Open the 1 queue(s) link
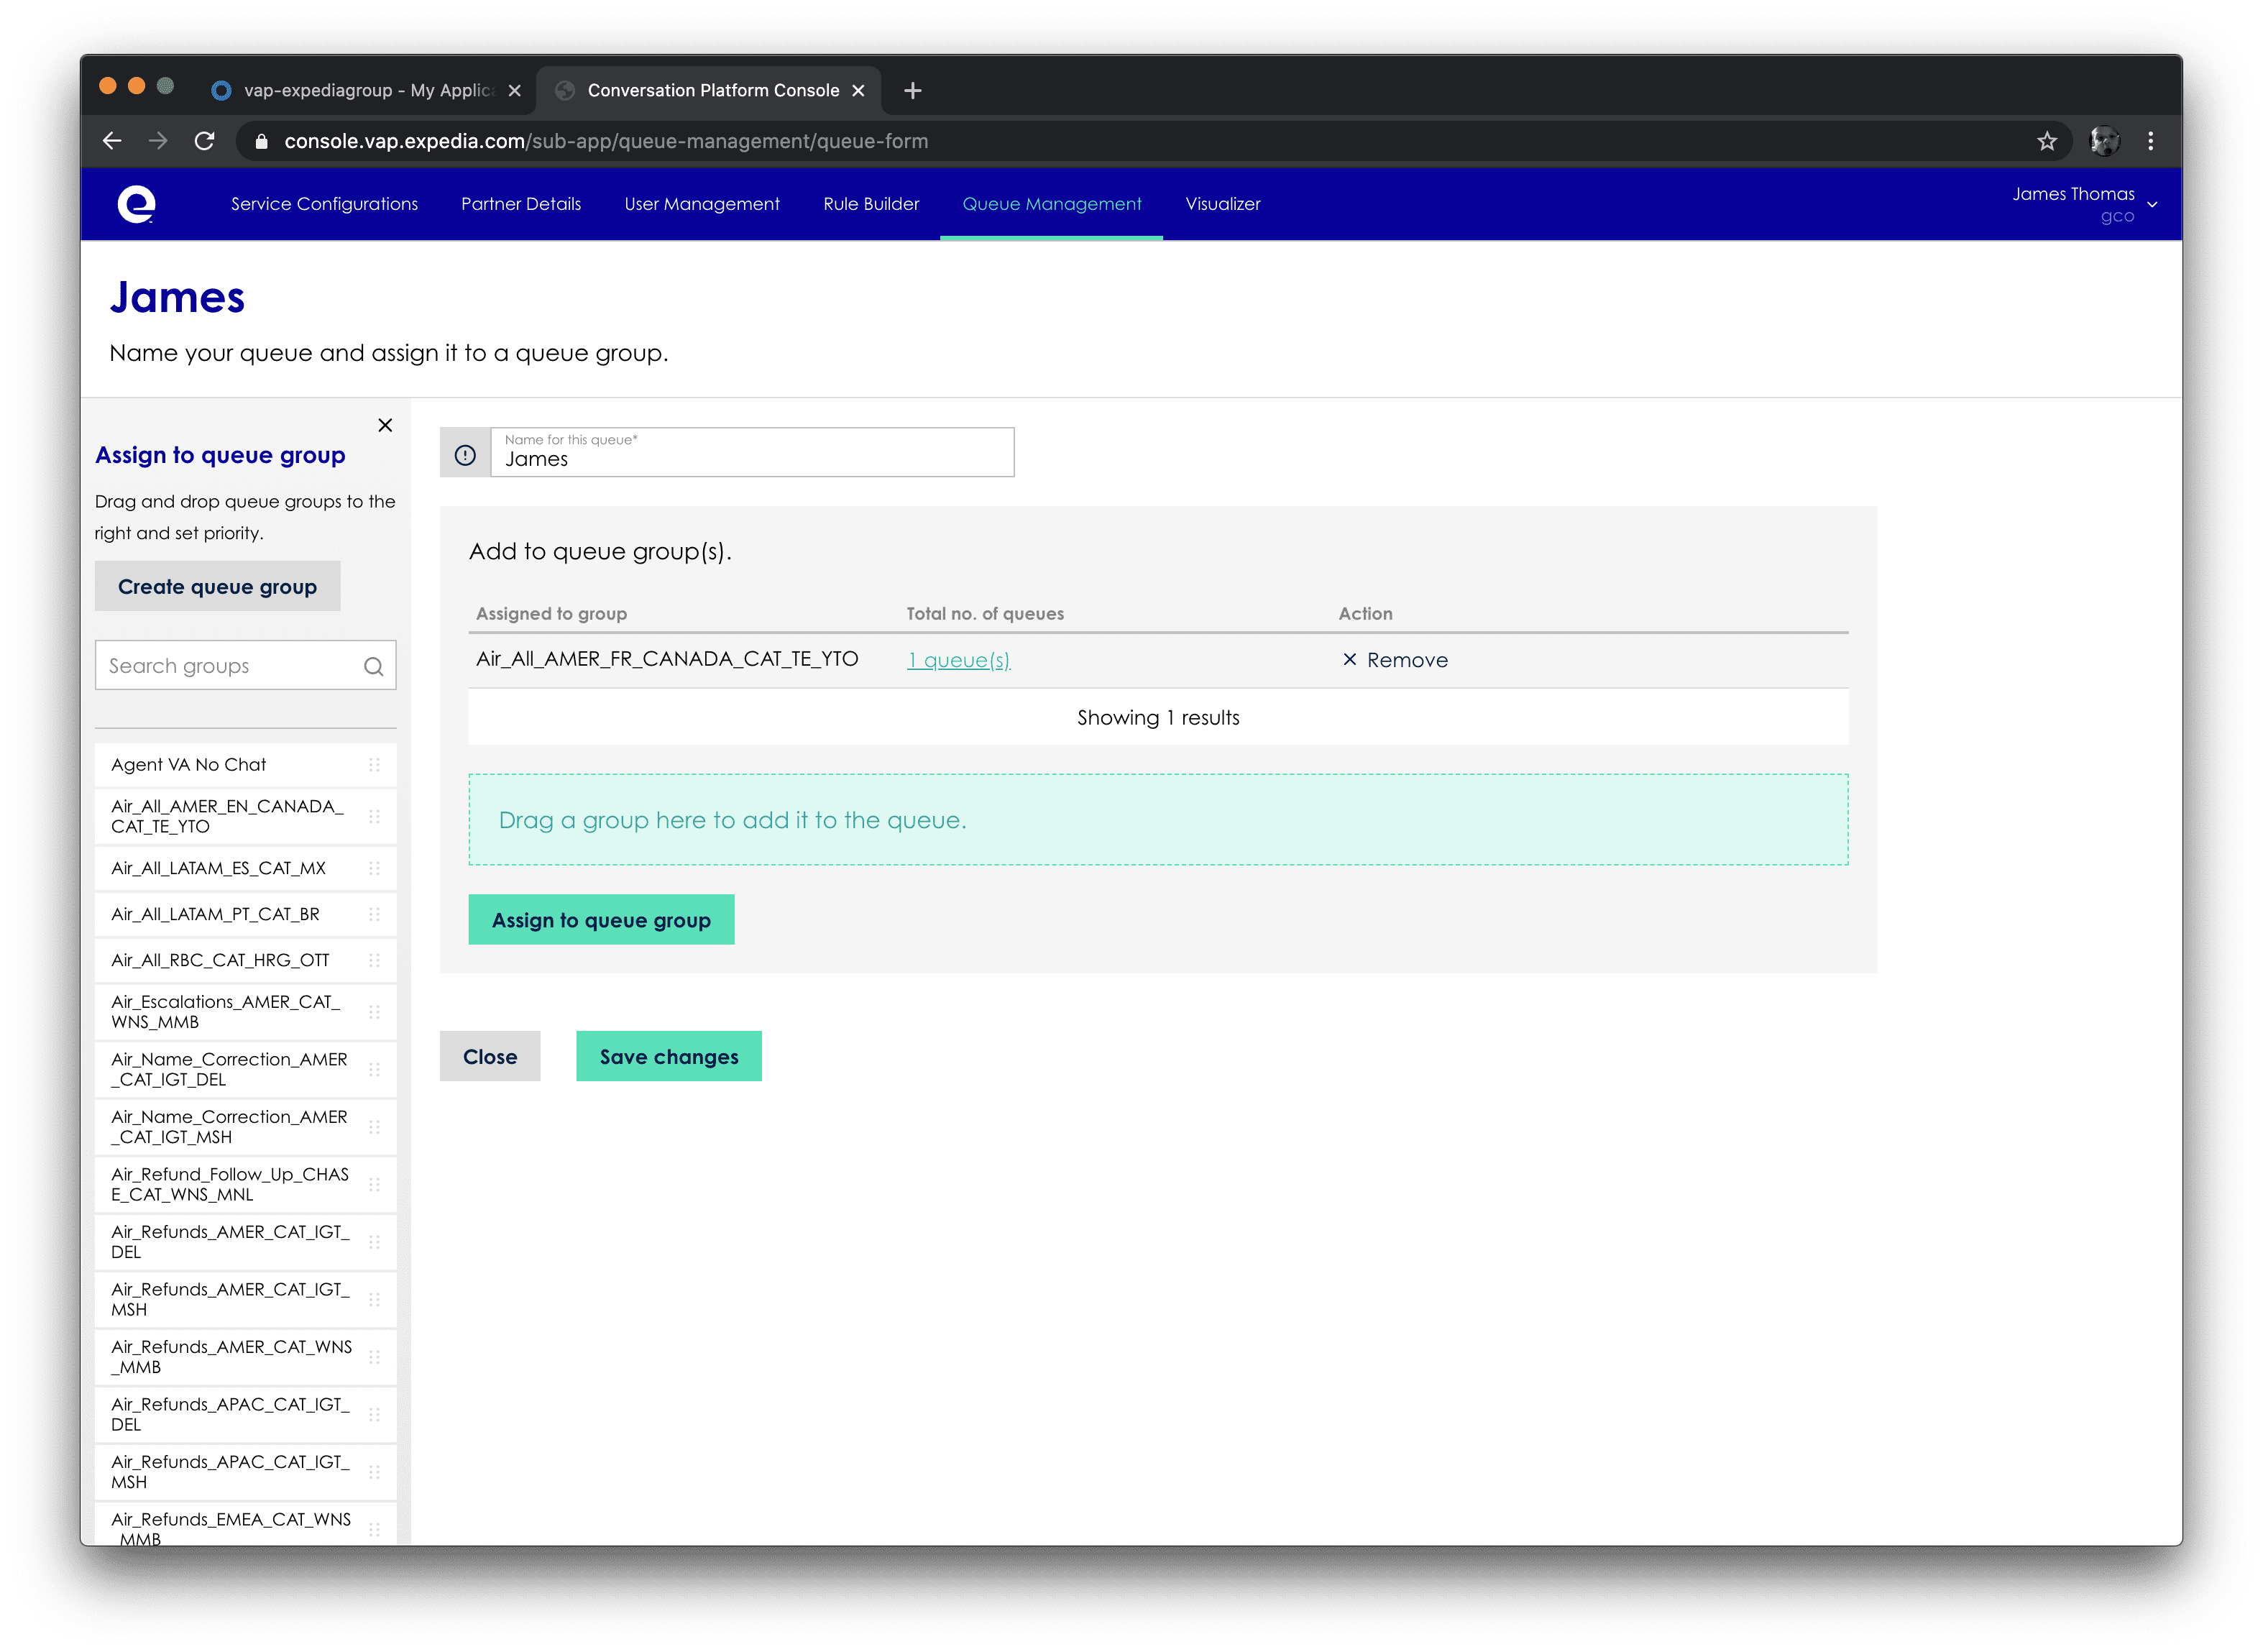Viewport: 2263px width, 1652px height. coord(958,660)
